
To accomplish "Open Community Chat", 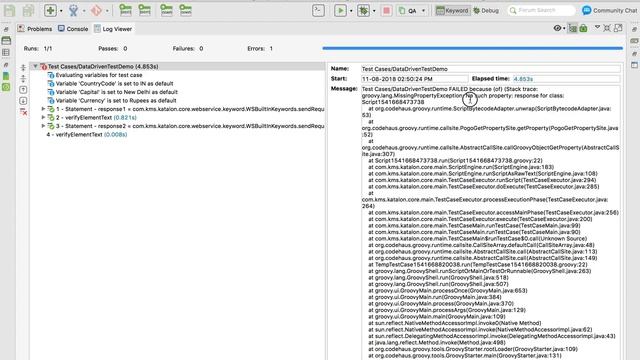I will (x=609, y=10).
